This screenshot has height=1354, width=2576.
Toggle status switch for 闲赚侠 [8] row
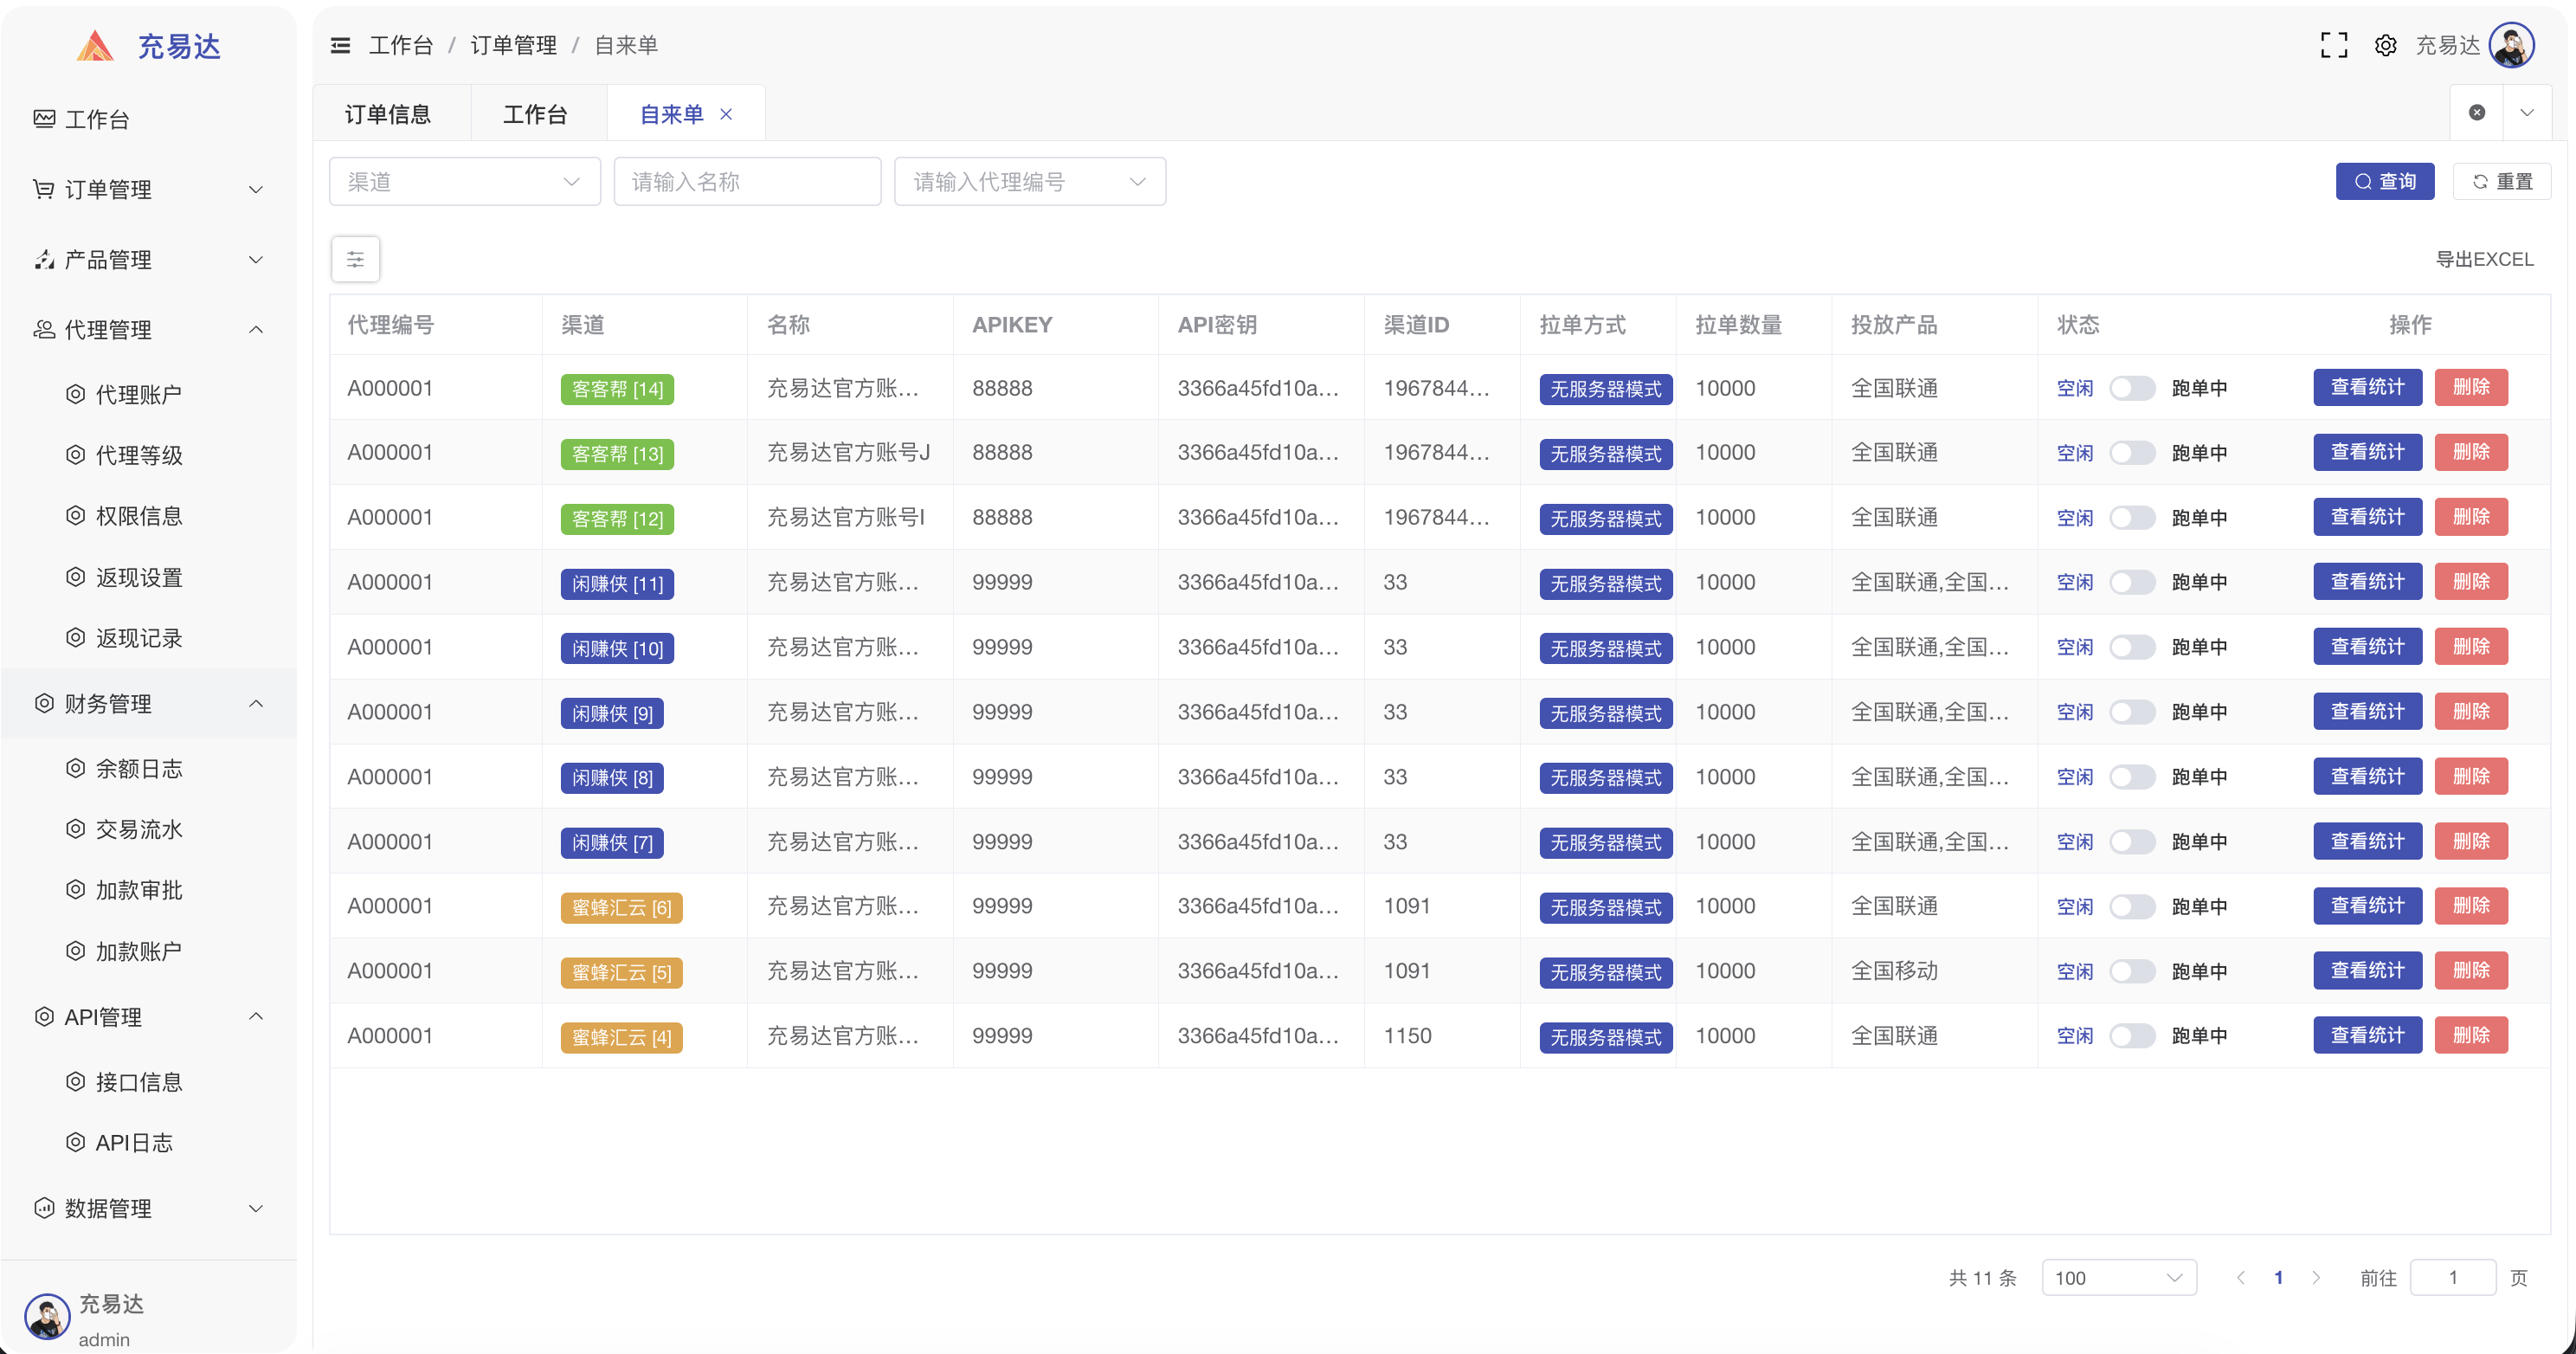point(2132,777)
